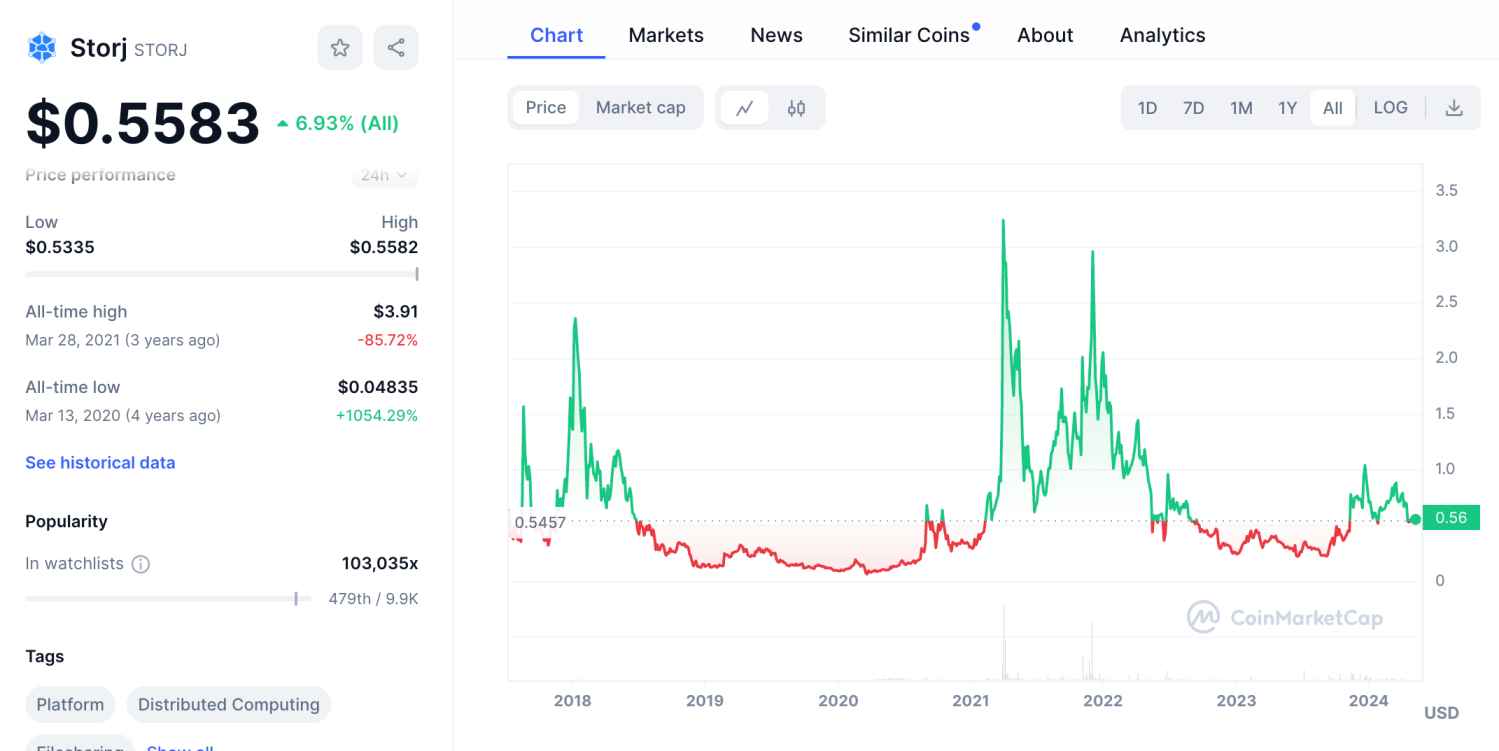Click the +1054.29% all-time low change
The height and width of the screenshot is (751, 1499).
[377, 415]
